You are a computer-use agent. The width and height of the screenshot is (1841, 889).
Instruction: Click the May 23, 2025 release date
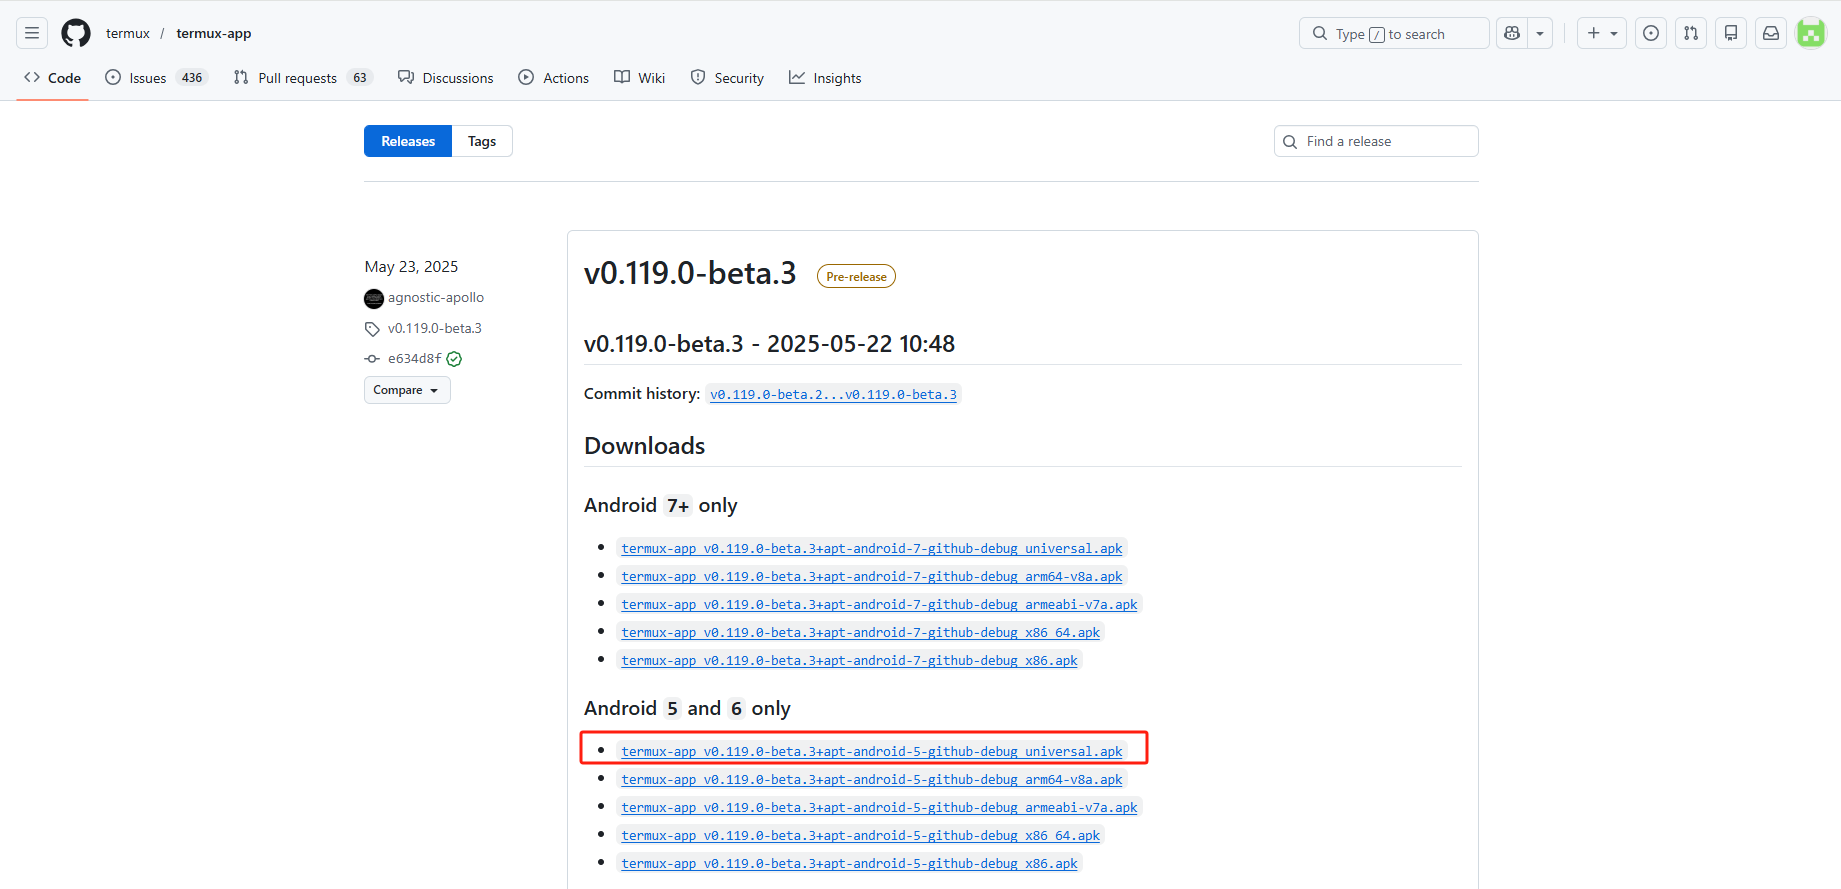(x=411, y=267)
